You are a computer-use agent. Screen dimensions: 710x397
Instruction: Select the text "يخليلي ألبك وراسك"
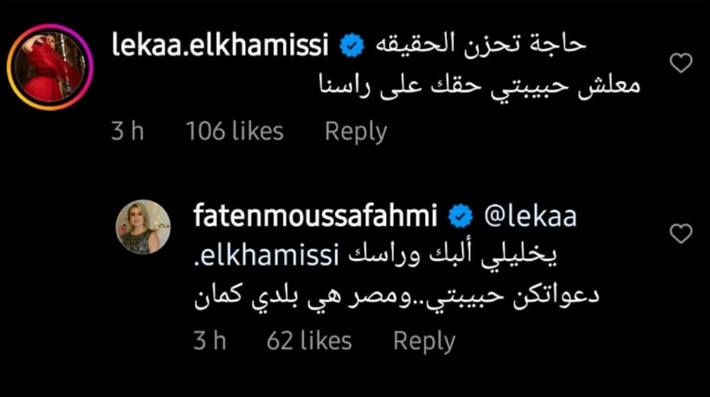452,255
